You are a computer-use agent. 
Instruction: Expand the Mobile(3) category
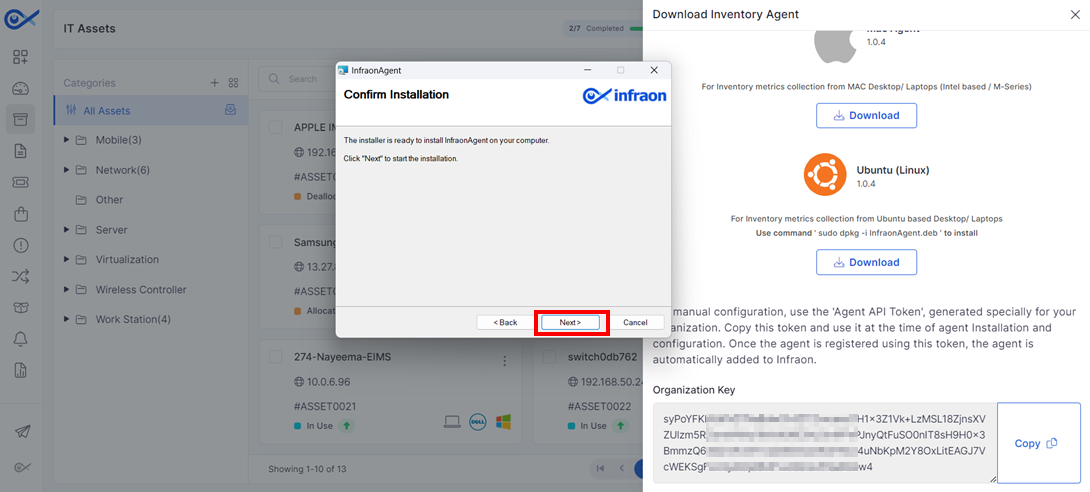[67, 140]
